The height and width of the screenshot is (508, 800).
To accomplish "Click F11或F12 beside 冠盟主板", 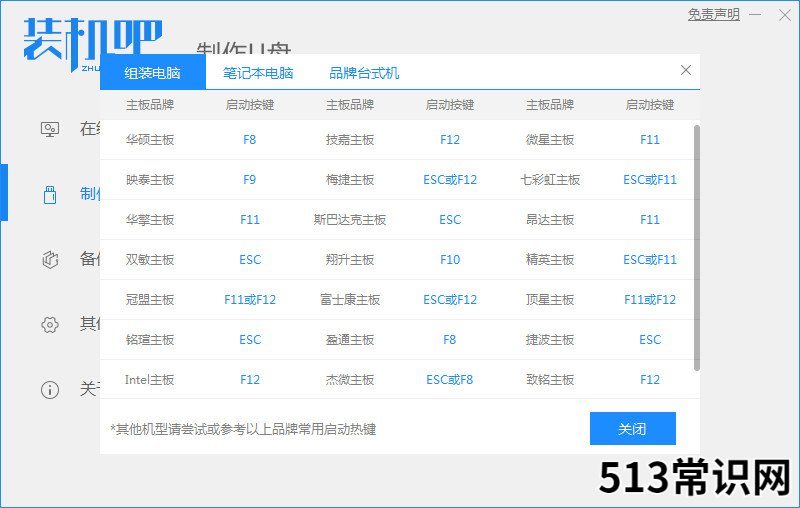I will [x=250, y=299].
